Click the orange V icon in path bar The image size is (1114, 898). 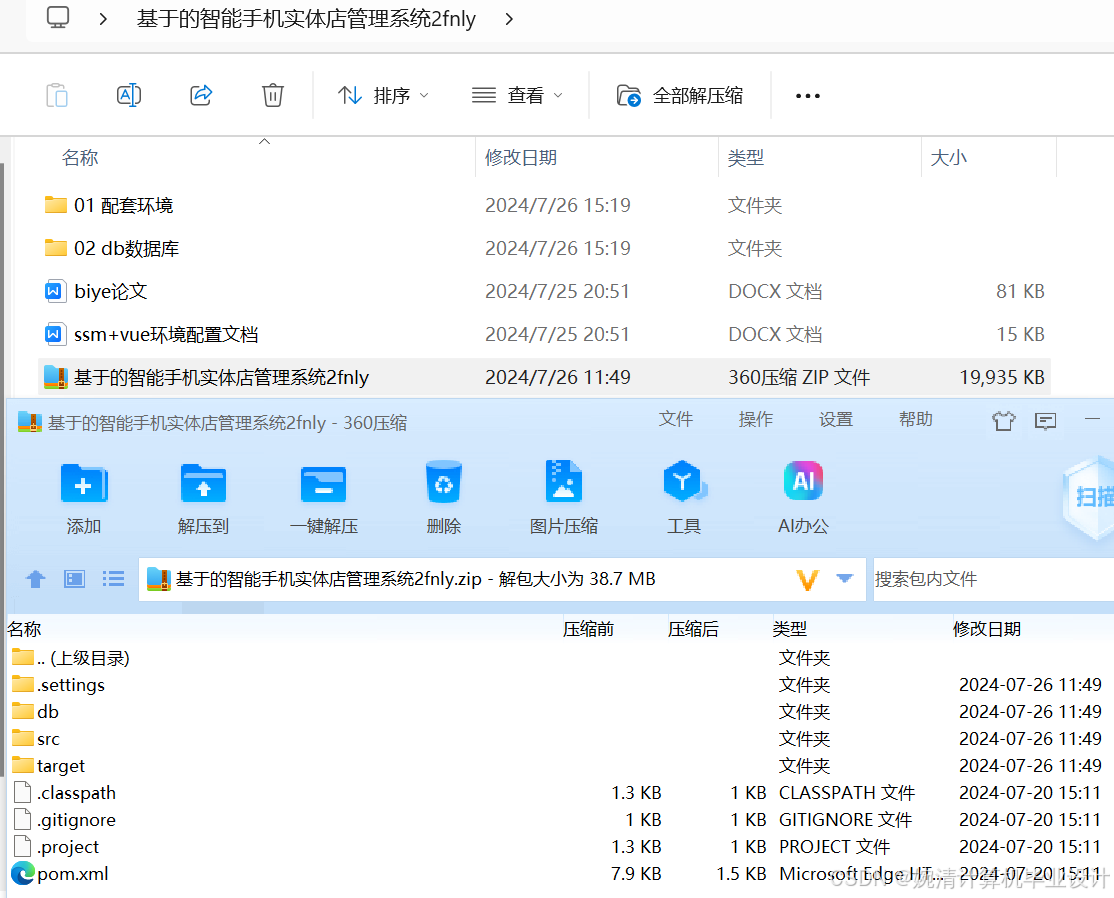point(807,580)
